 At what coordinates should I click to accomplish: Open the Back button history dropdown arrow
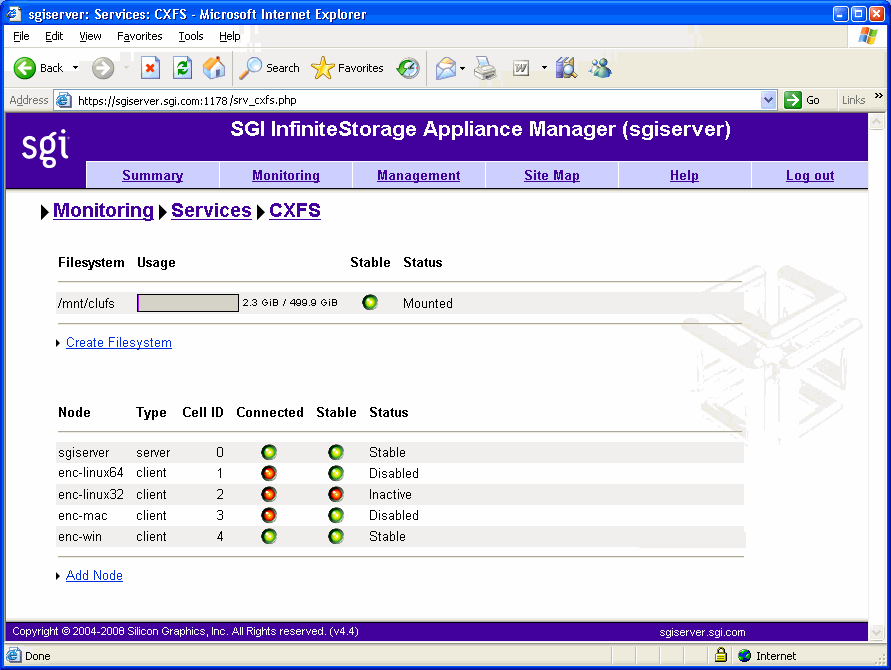(x=75, y=68)
